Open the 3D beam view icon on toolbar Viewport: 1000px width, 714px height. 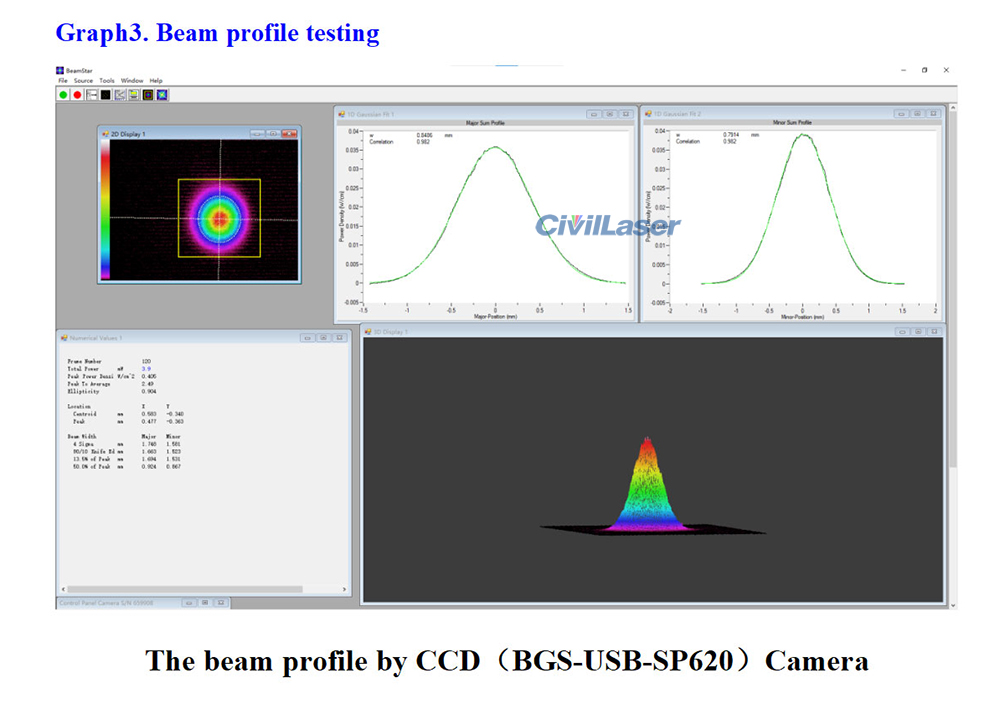[162, 95]
